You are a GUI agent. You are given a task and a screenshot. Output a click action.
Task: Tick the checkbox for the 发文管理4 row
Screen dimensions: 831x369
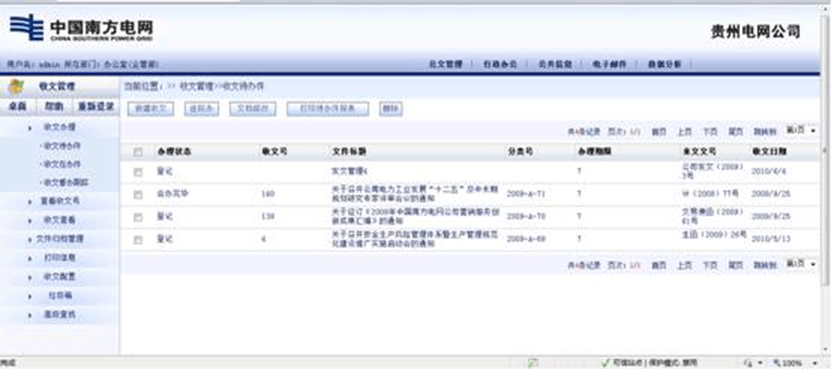(x=138, y=172)
